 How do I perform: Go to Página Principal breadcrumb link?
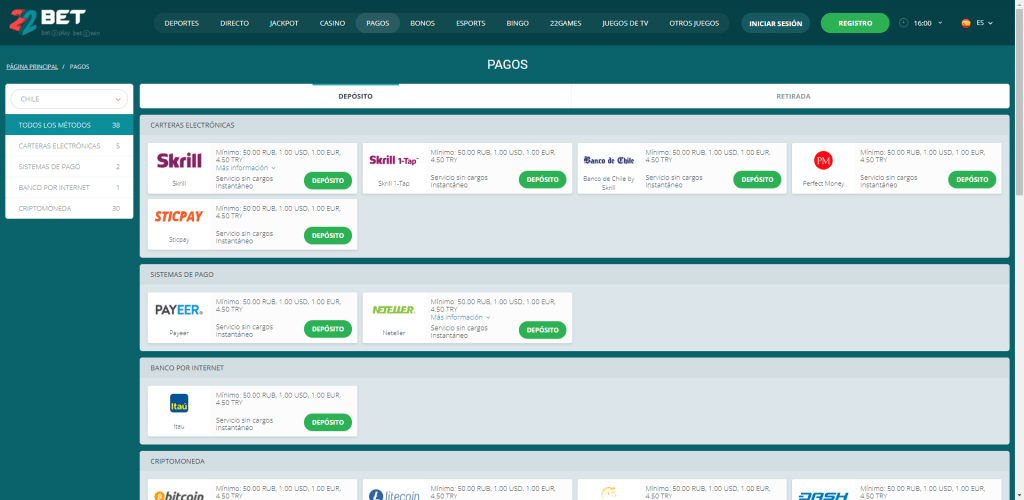[33, 66]
